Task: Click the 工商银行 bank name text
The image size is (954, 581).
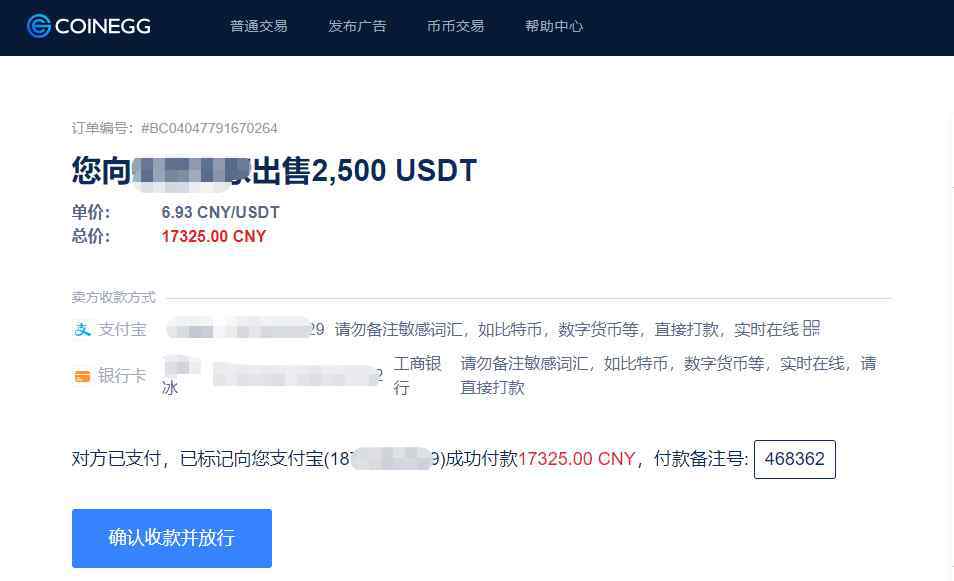Action: (417, 375)
